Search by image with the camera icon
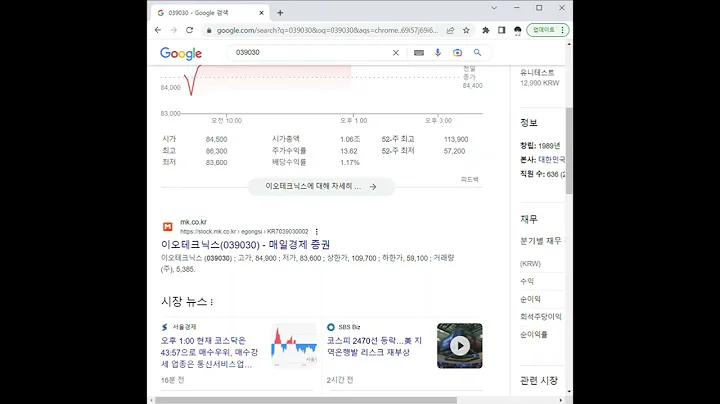The image size is (720, 404). click(457, 53)
